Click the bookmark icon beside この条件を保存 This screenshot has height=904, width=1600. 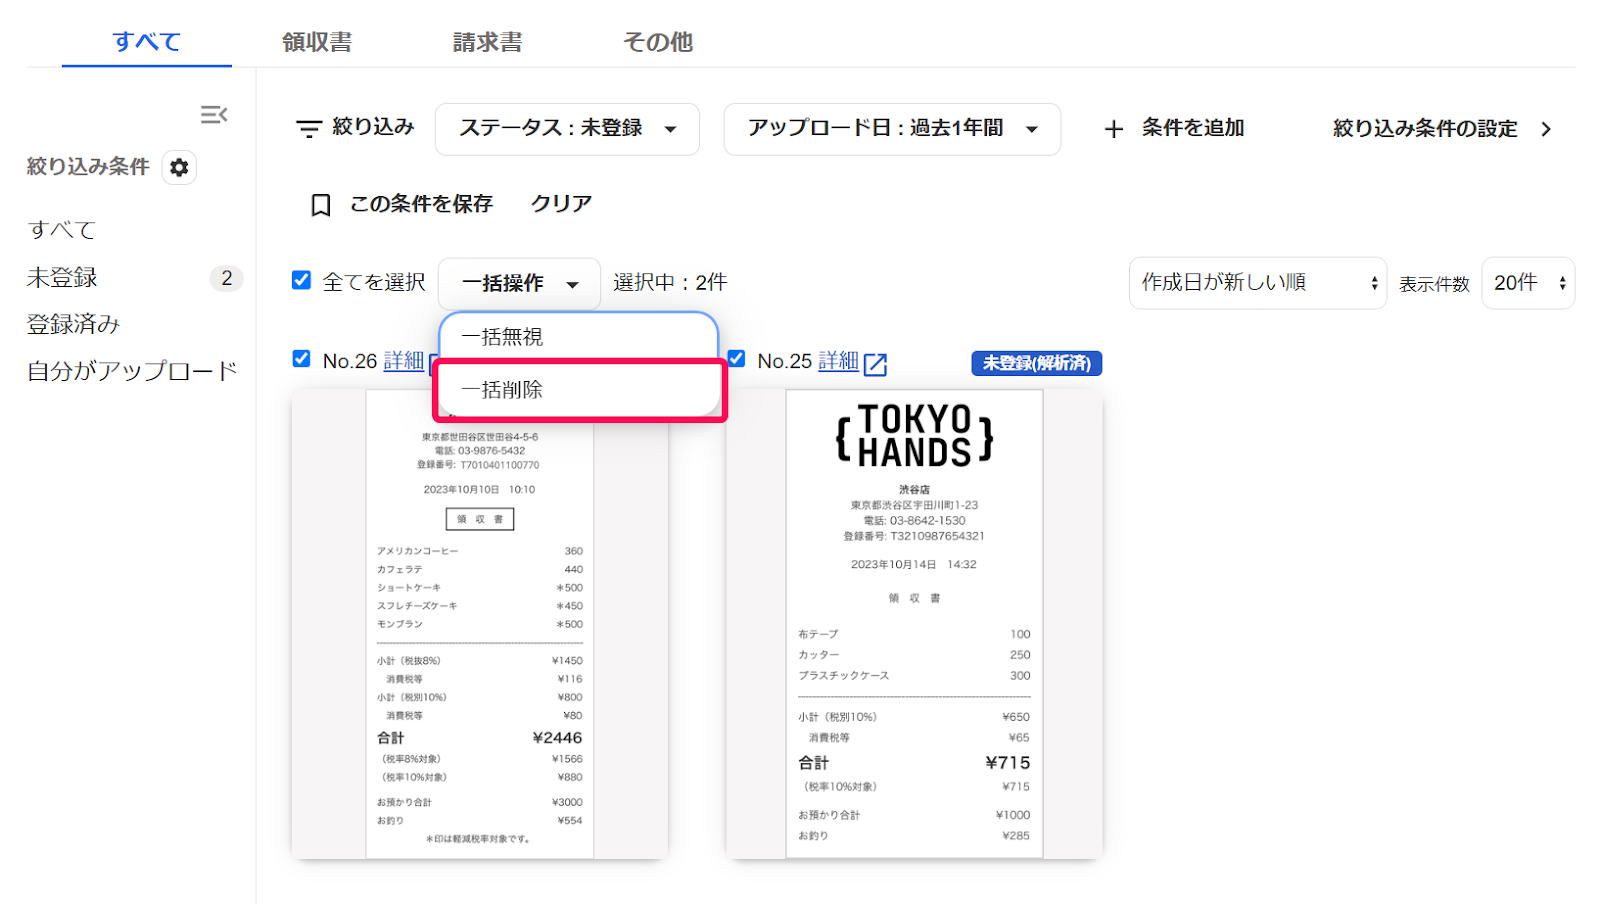point(321,205)
